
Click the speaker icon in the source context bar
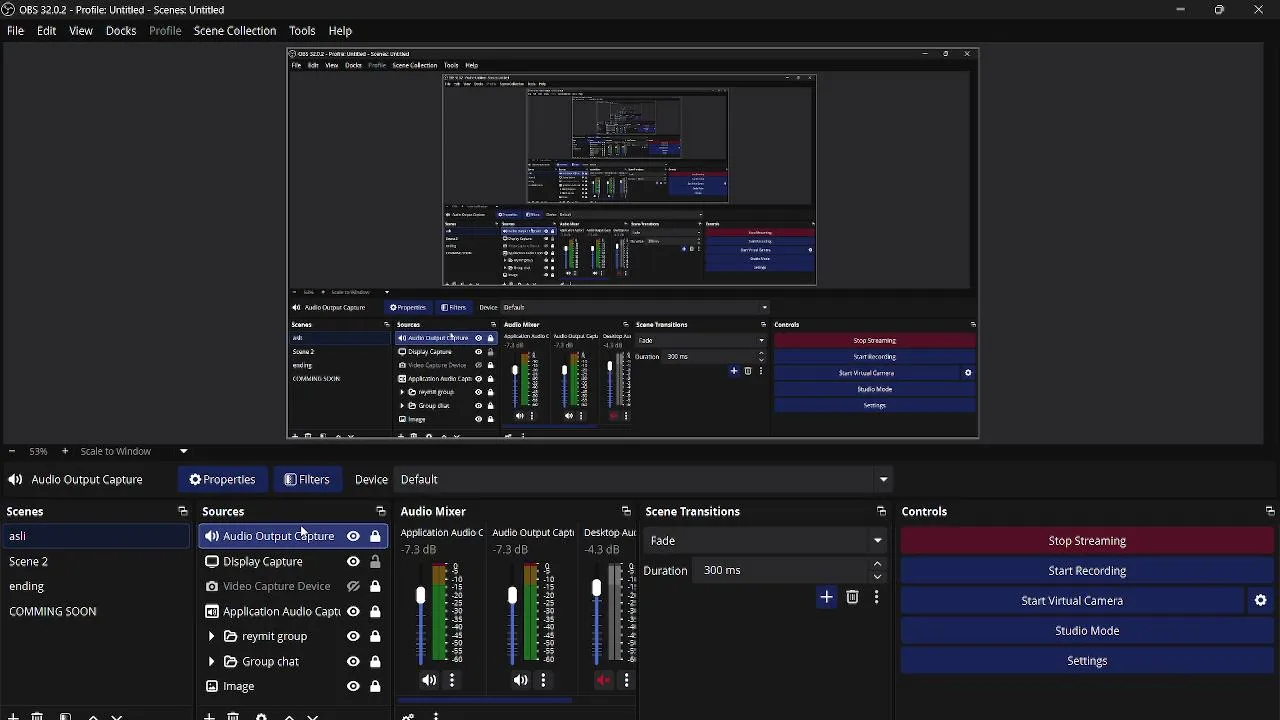click(15, 479)
